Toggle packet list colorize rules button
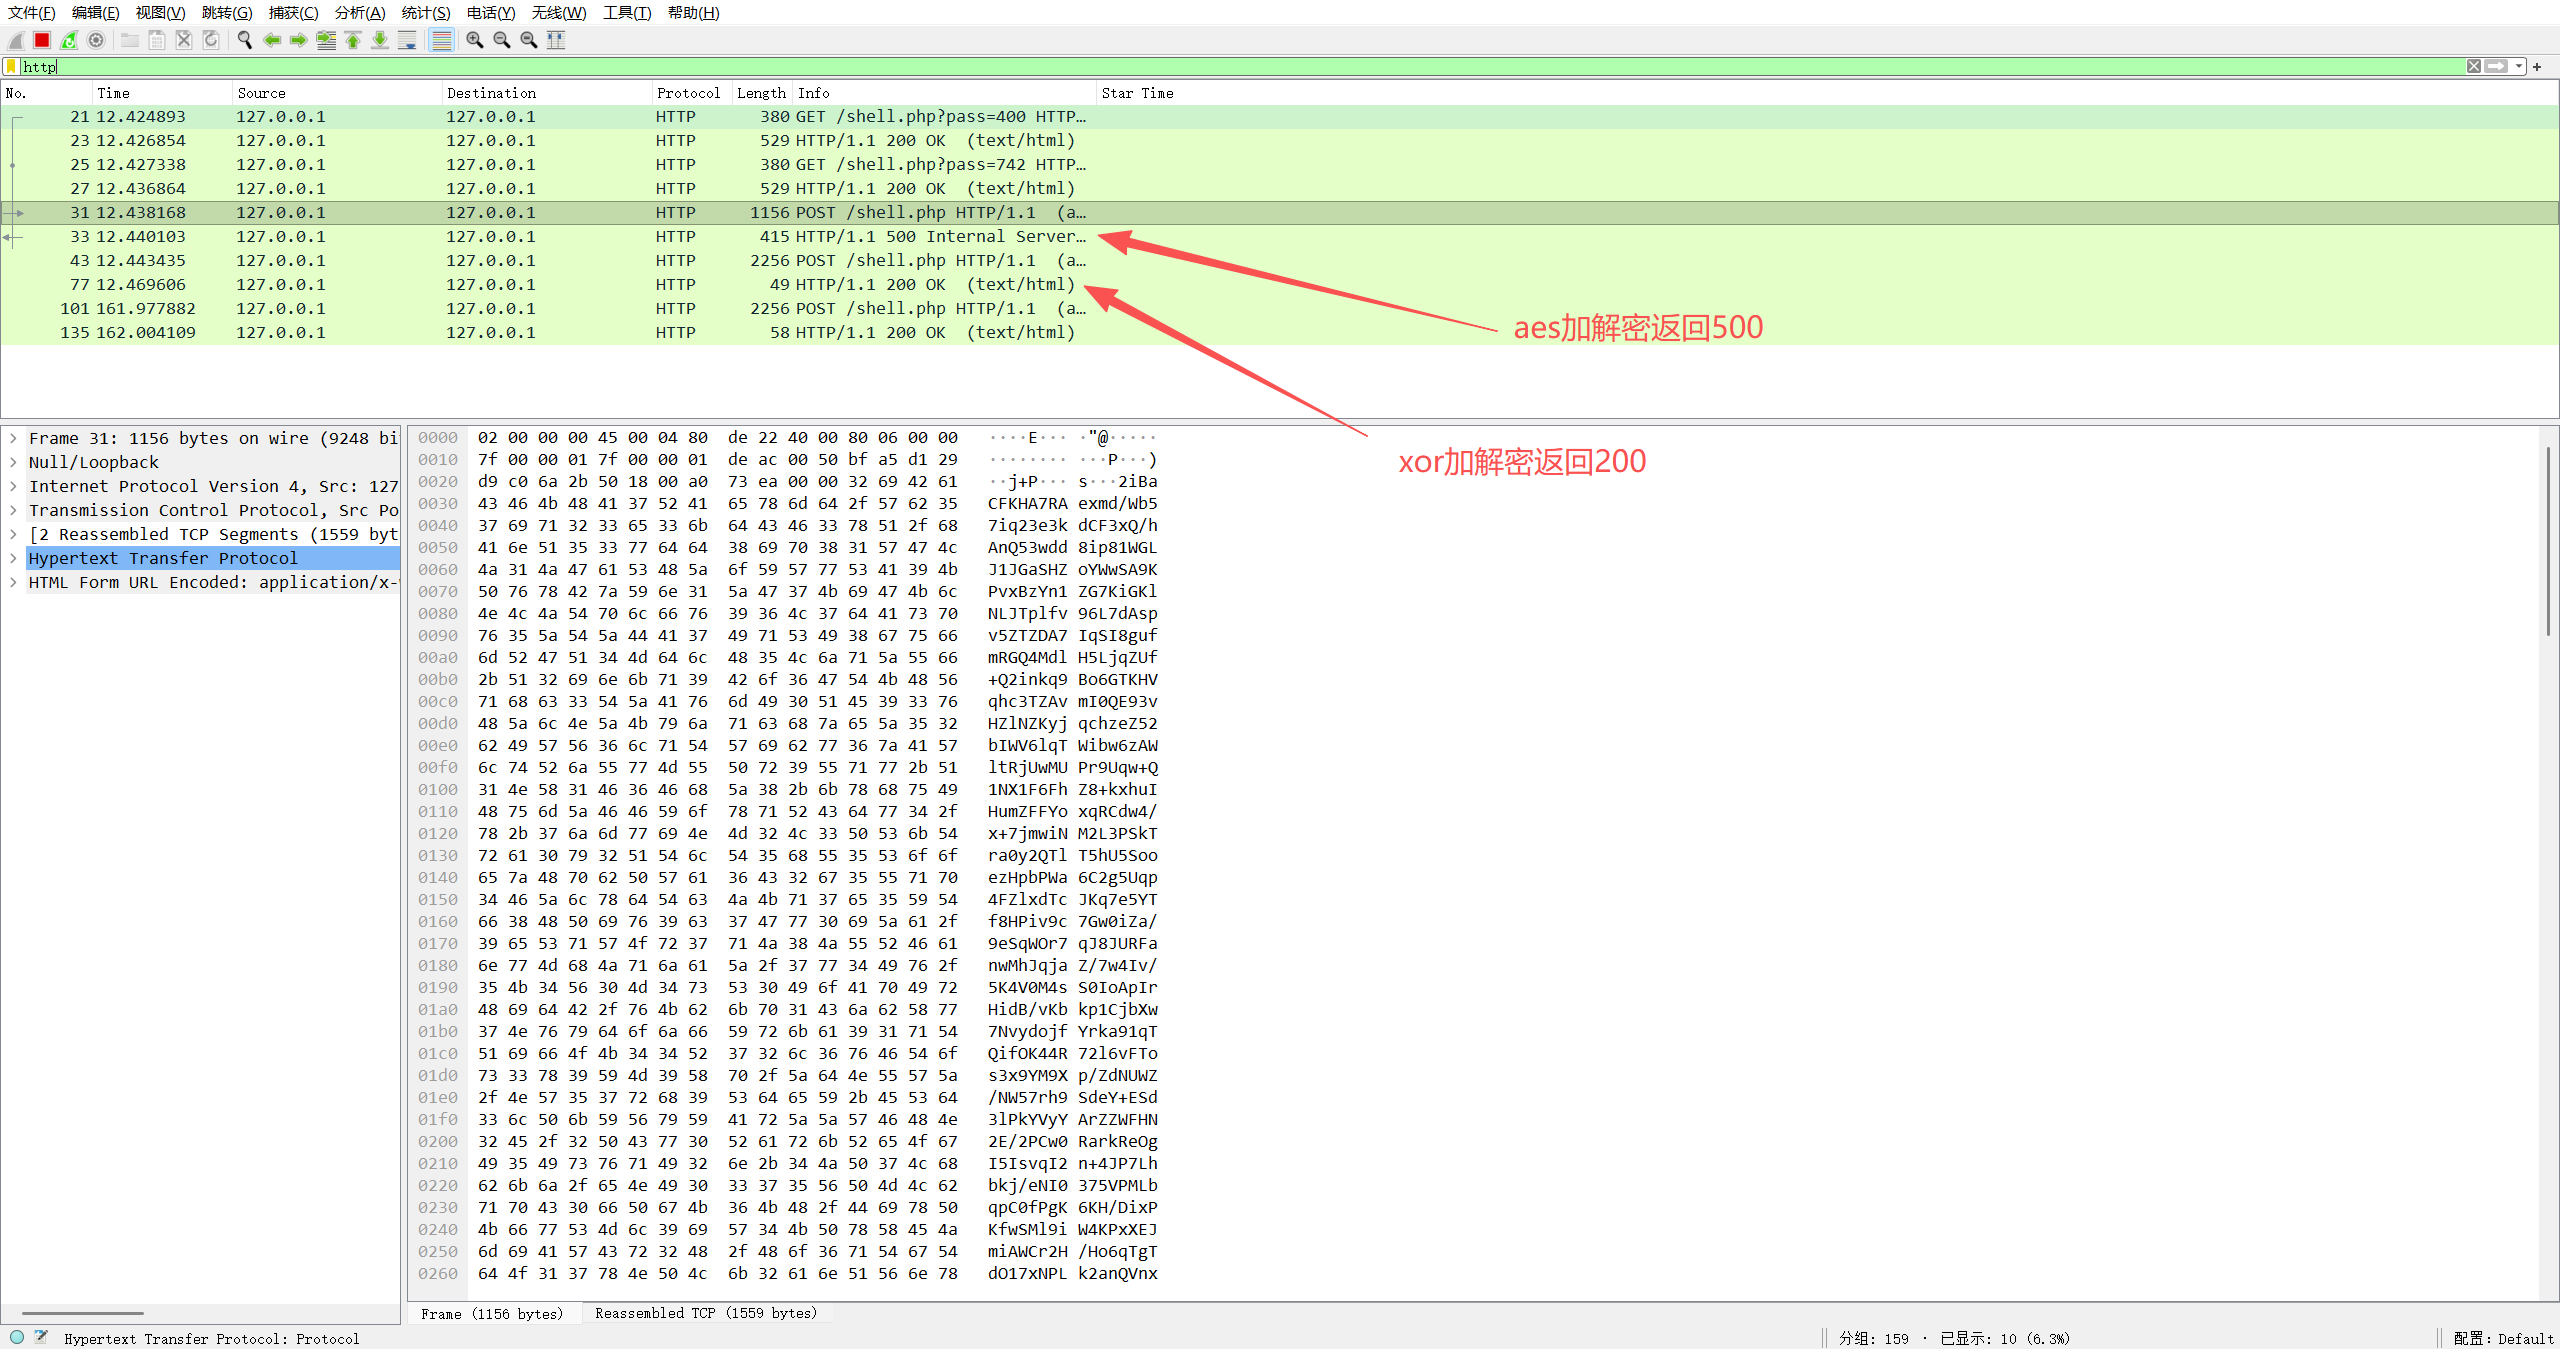Image resolution: width=2560 pixels, height=1349 pixels. pos(441,40)
